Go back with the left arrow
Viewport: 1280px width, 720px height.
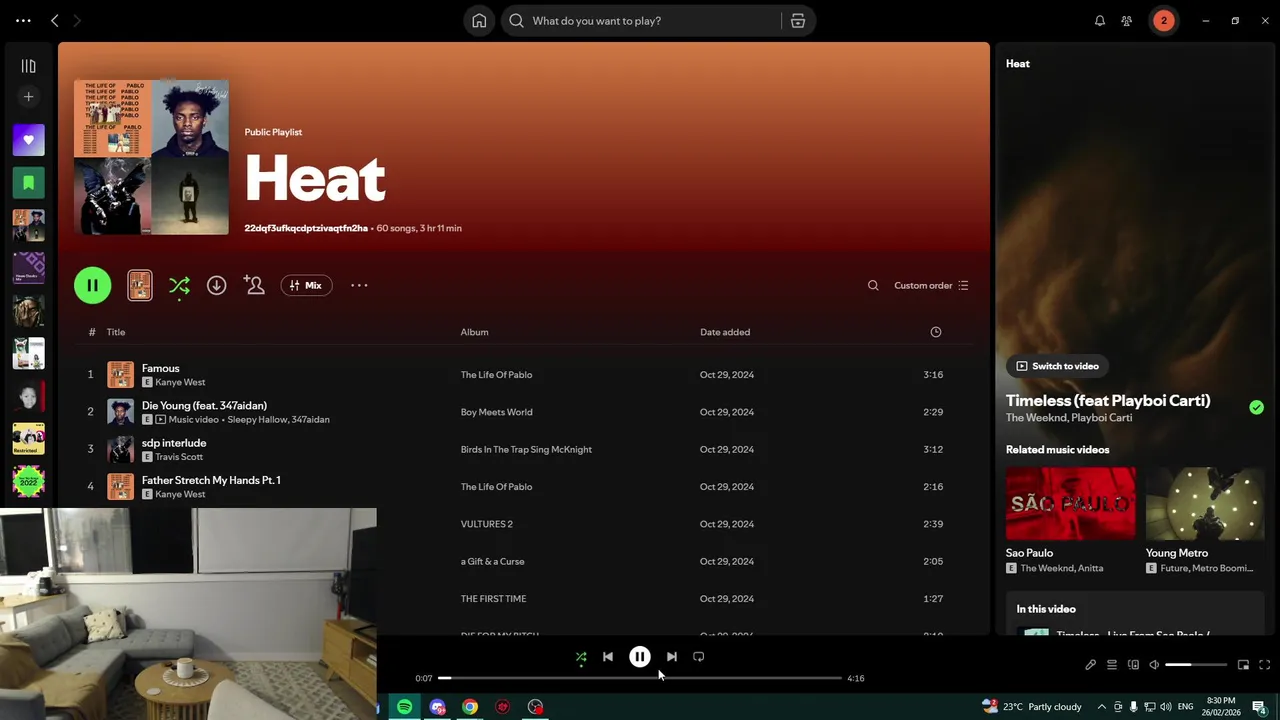coord(55,21)
